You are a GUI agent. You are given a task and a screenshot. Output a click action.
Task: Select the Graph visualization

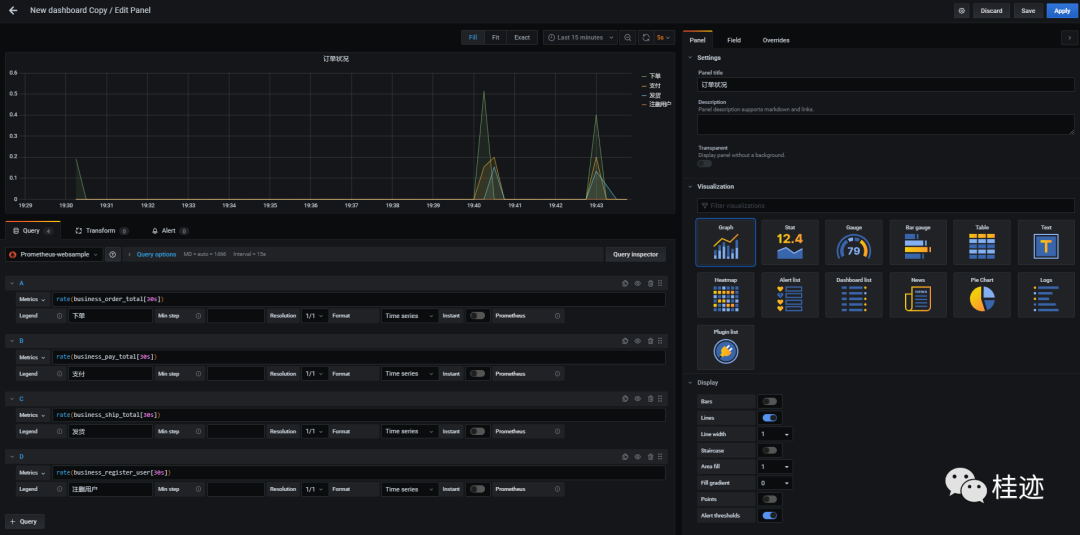tap(725, 242)
